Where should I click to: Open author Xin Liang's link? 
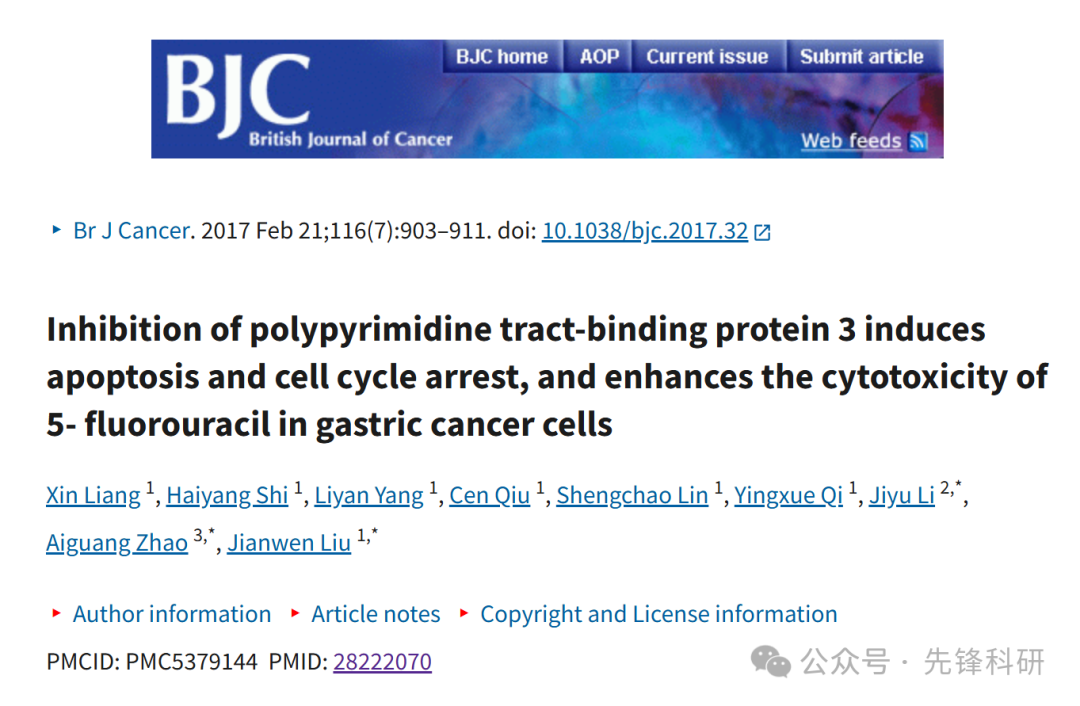(93, 496)
